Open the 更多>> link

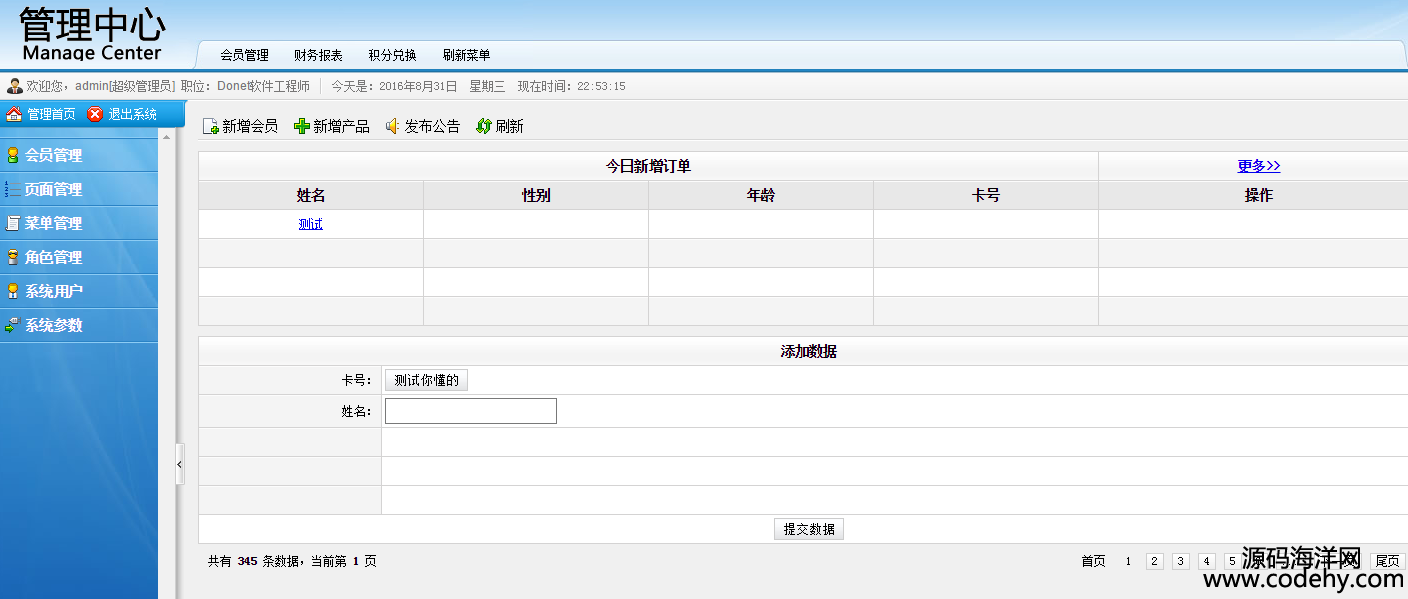point(1258,166)
